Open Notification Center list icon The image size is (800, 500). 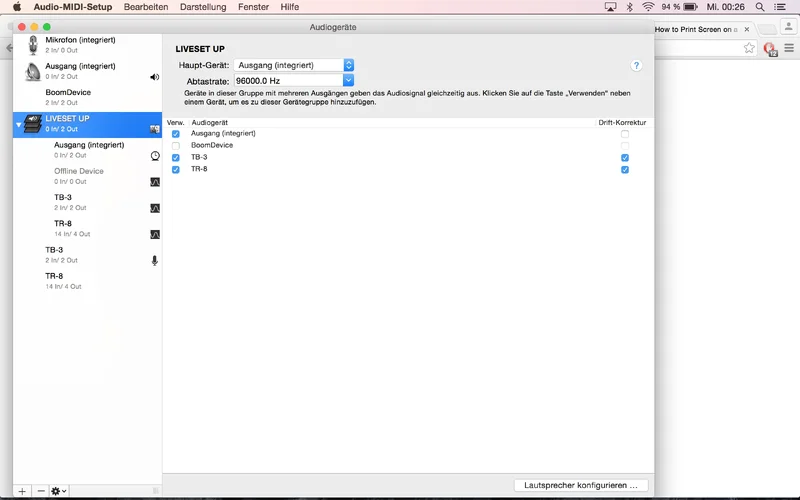tap(780, 7)
